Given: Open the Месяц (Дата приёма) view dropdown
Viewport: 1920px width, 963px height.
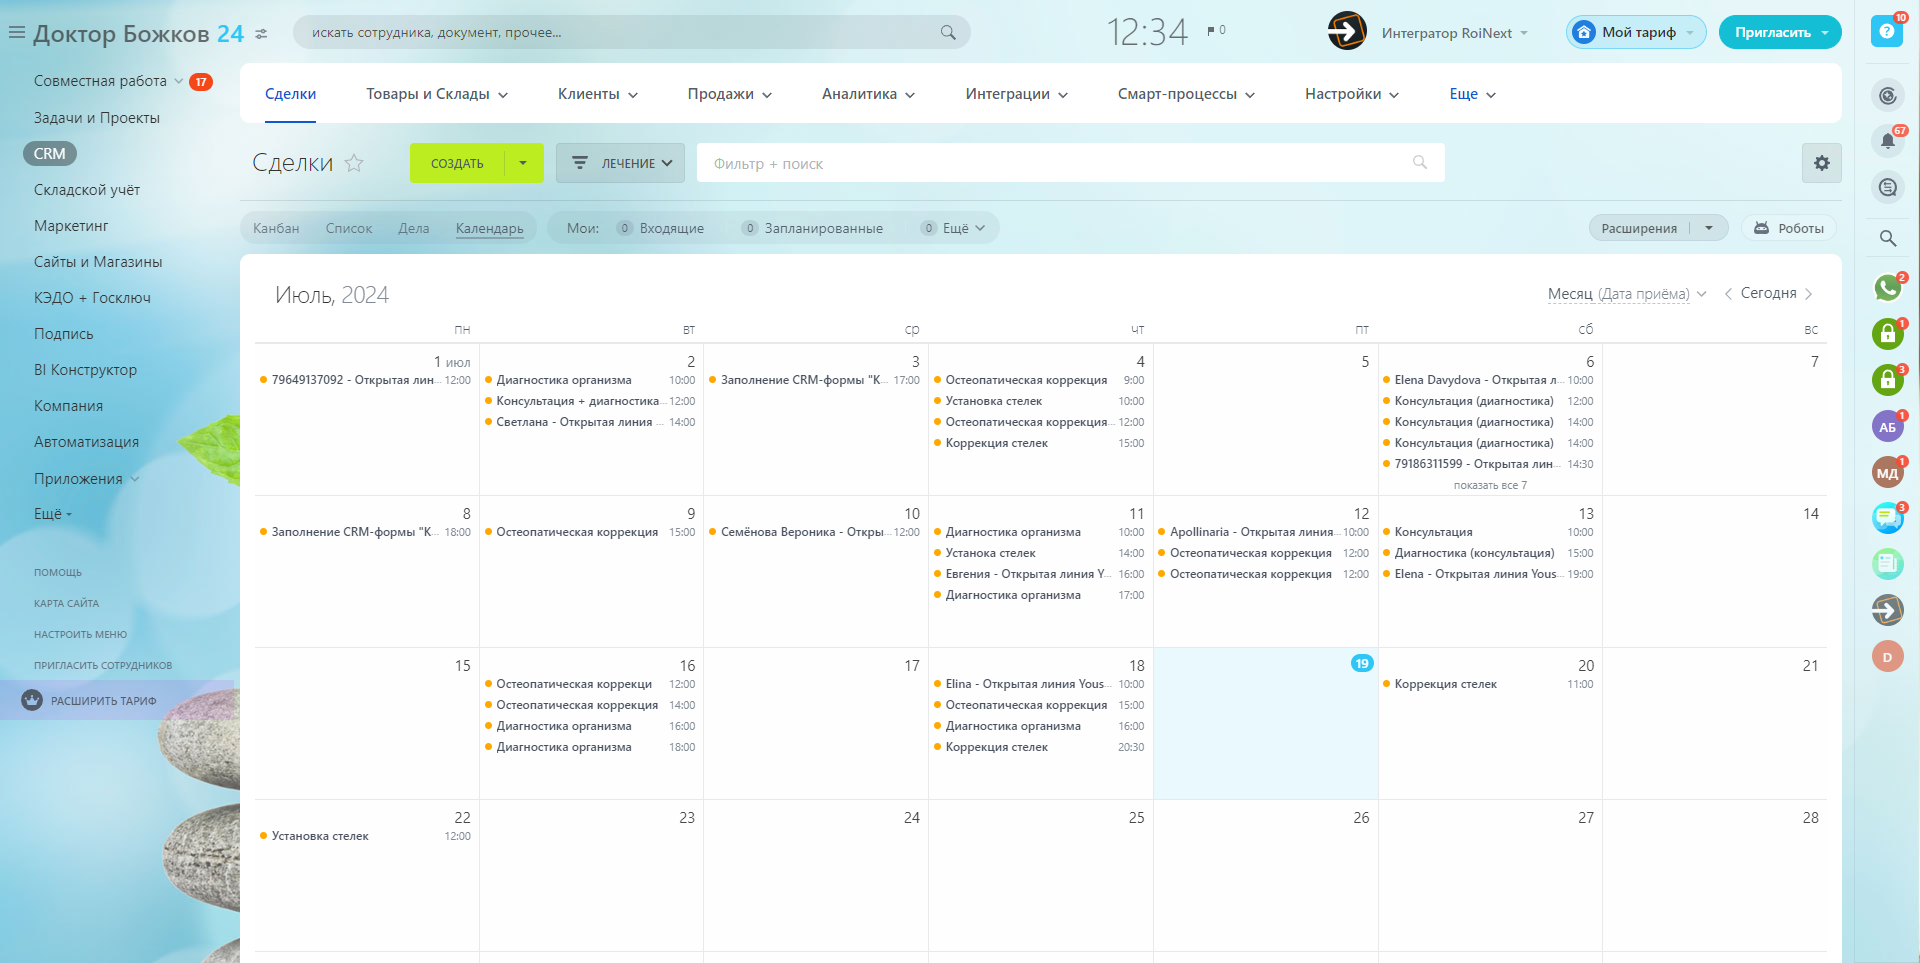Looking at the screenshot, I should click(x=1626, y=294).
